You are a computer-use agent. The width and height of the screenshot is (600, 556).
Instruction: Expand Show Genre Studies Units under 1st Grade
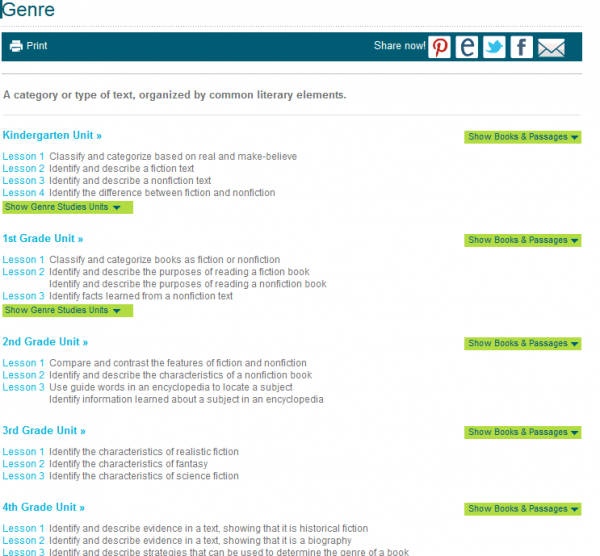coord(67,310)
